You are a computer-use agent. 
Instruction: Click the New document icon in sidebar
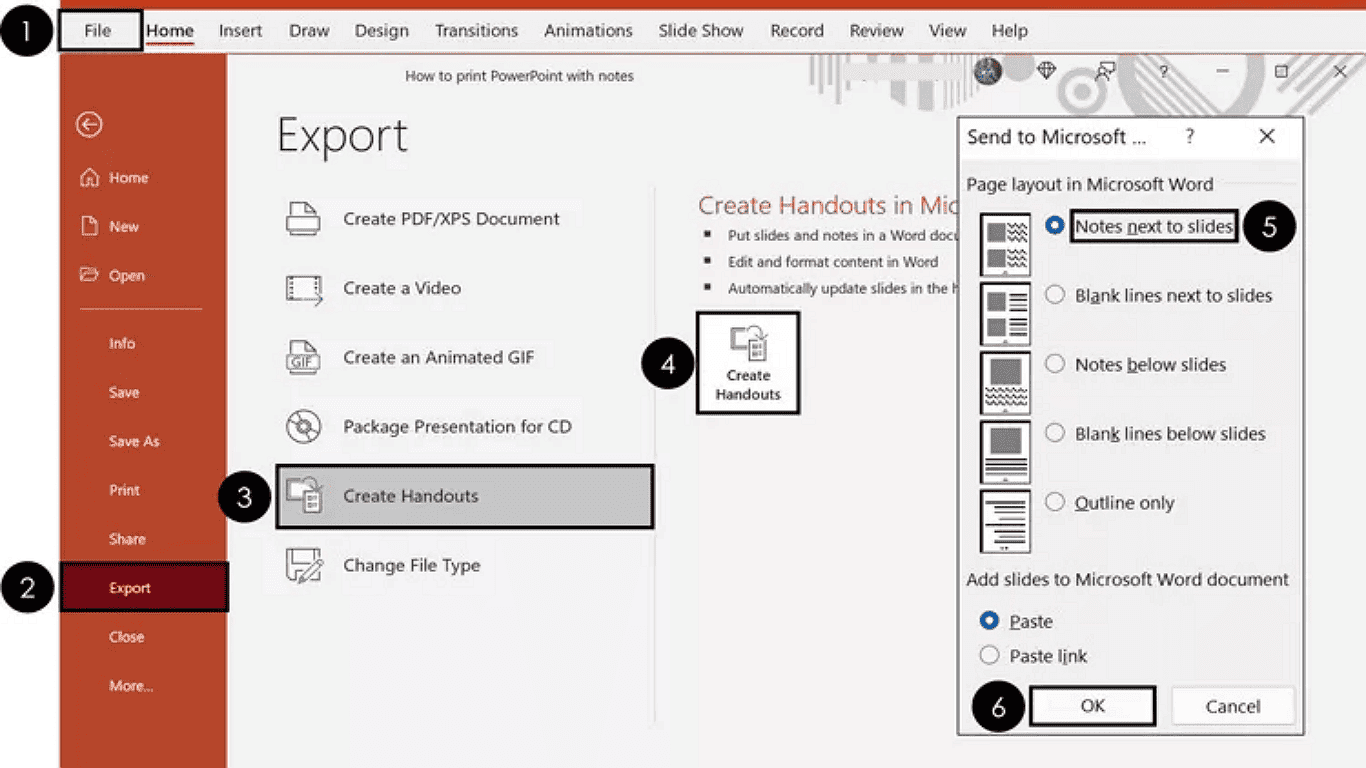tap(90, 227)
